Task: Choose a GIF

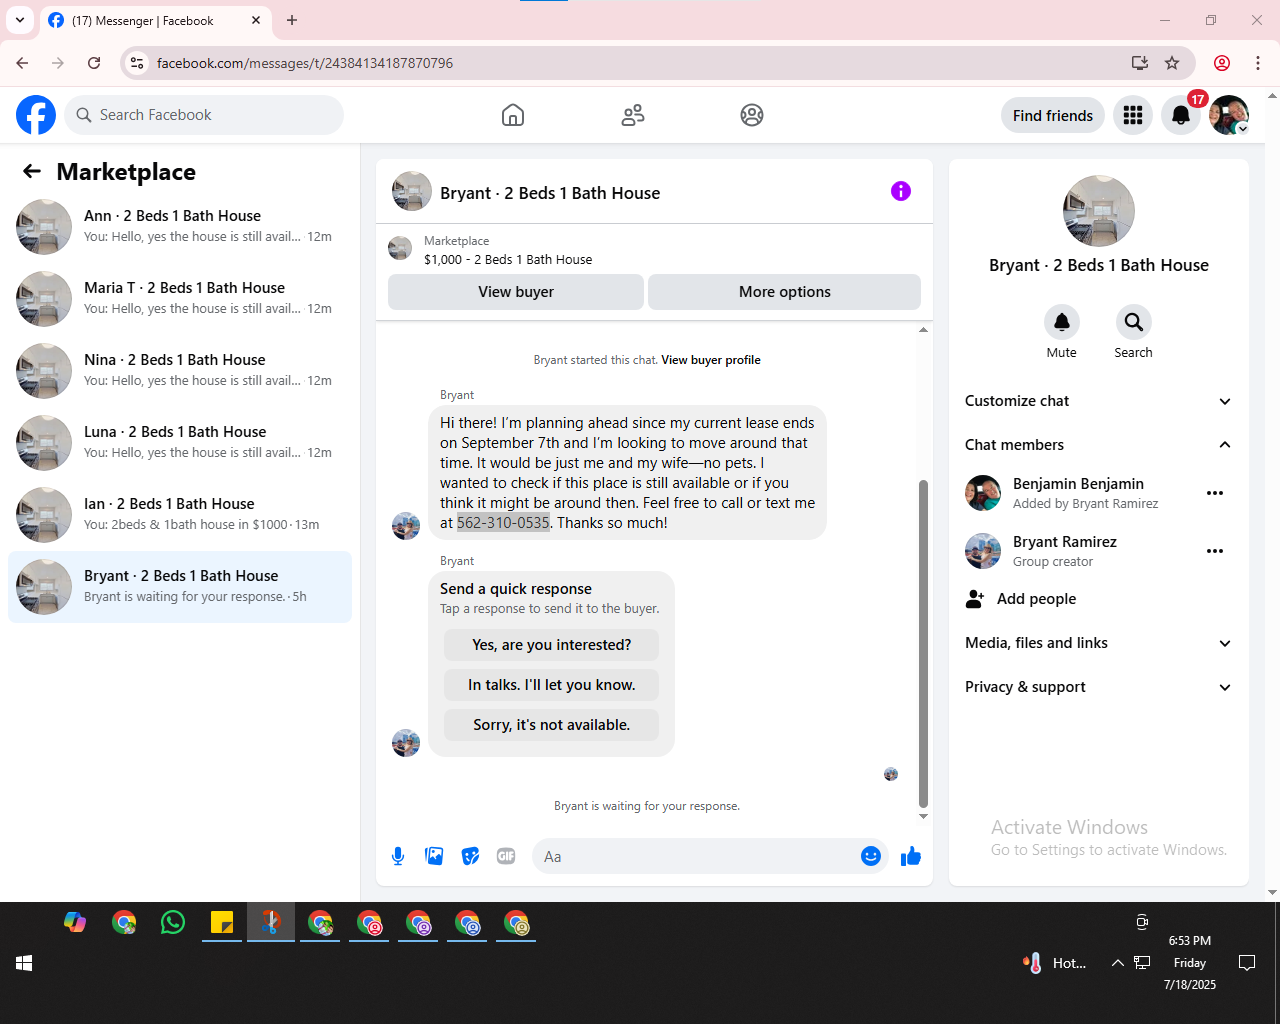Action: [x=506, y=856]
